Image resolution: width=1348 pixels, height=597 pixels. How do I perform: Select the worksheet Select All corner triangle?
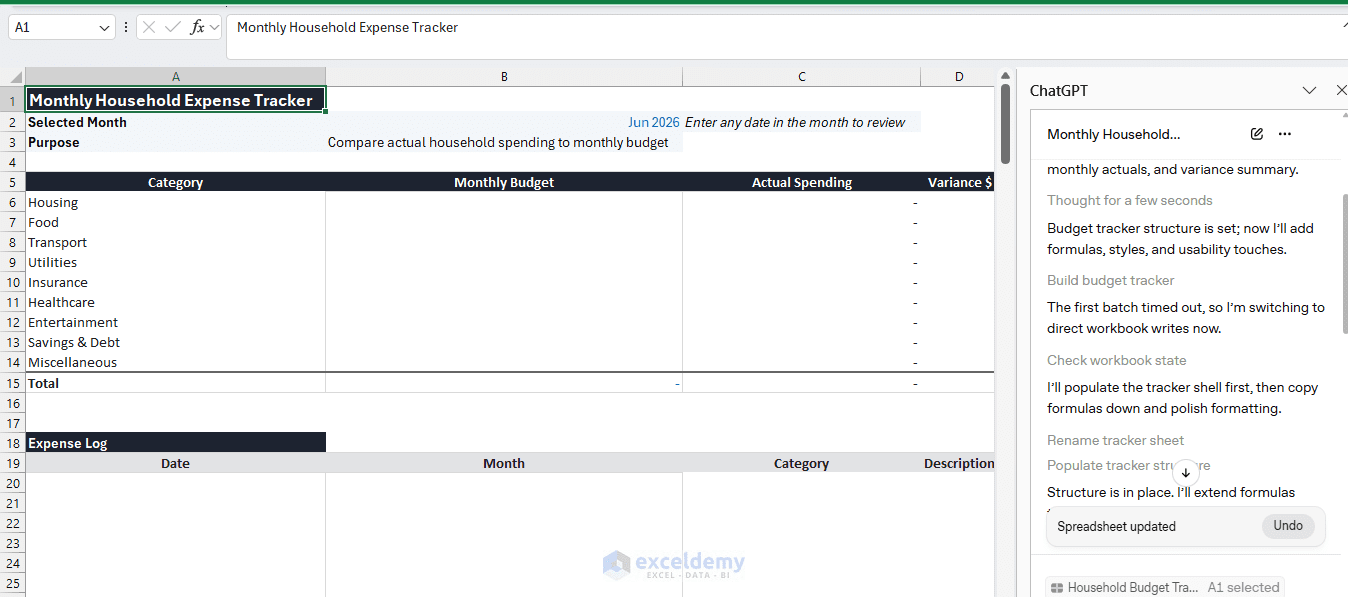(x=13, y=77)
